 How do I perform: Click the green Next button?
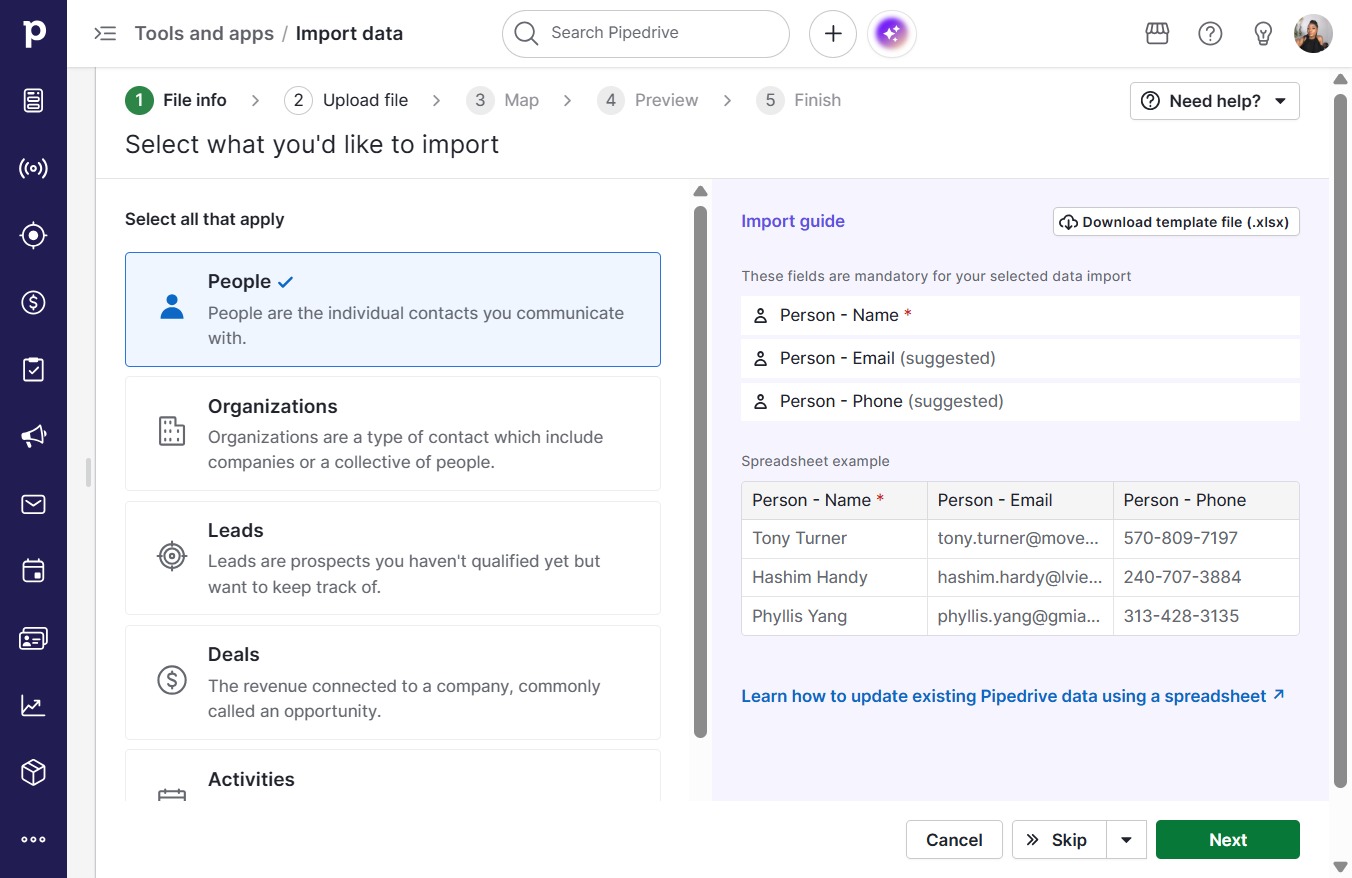click(x=1228, y=840)
